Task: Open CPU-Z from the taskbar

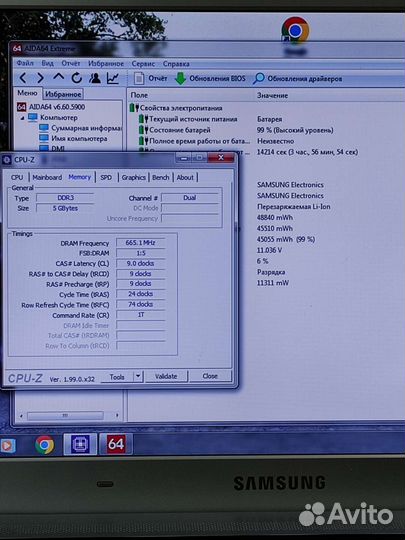Action: [80, 444]
